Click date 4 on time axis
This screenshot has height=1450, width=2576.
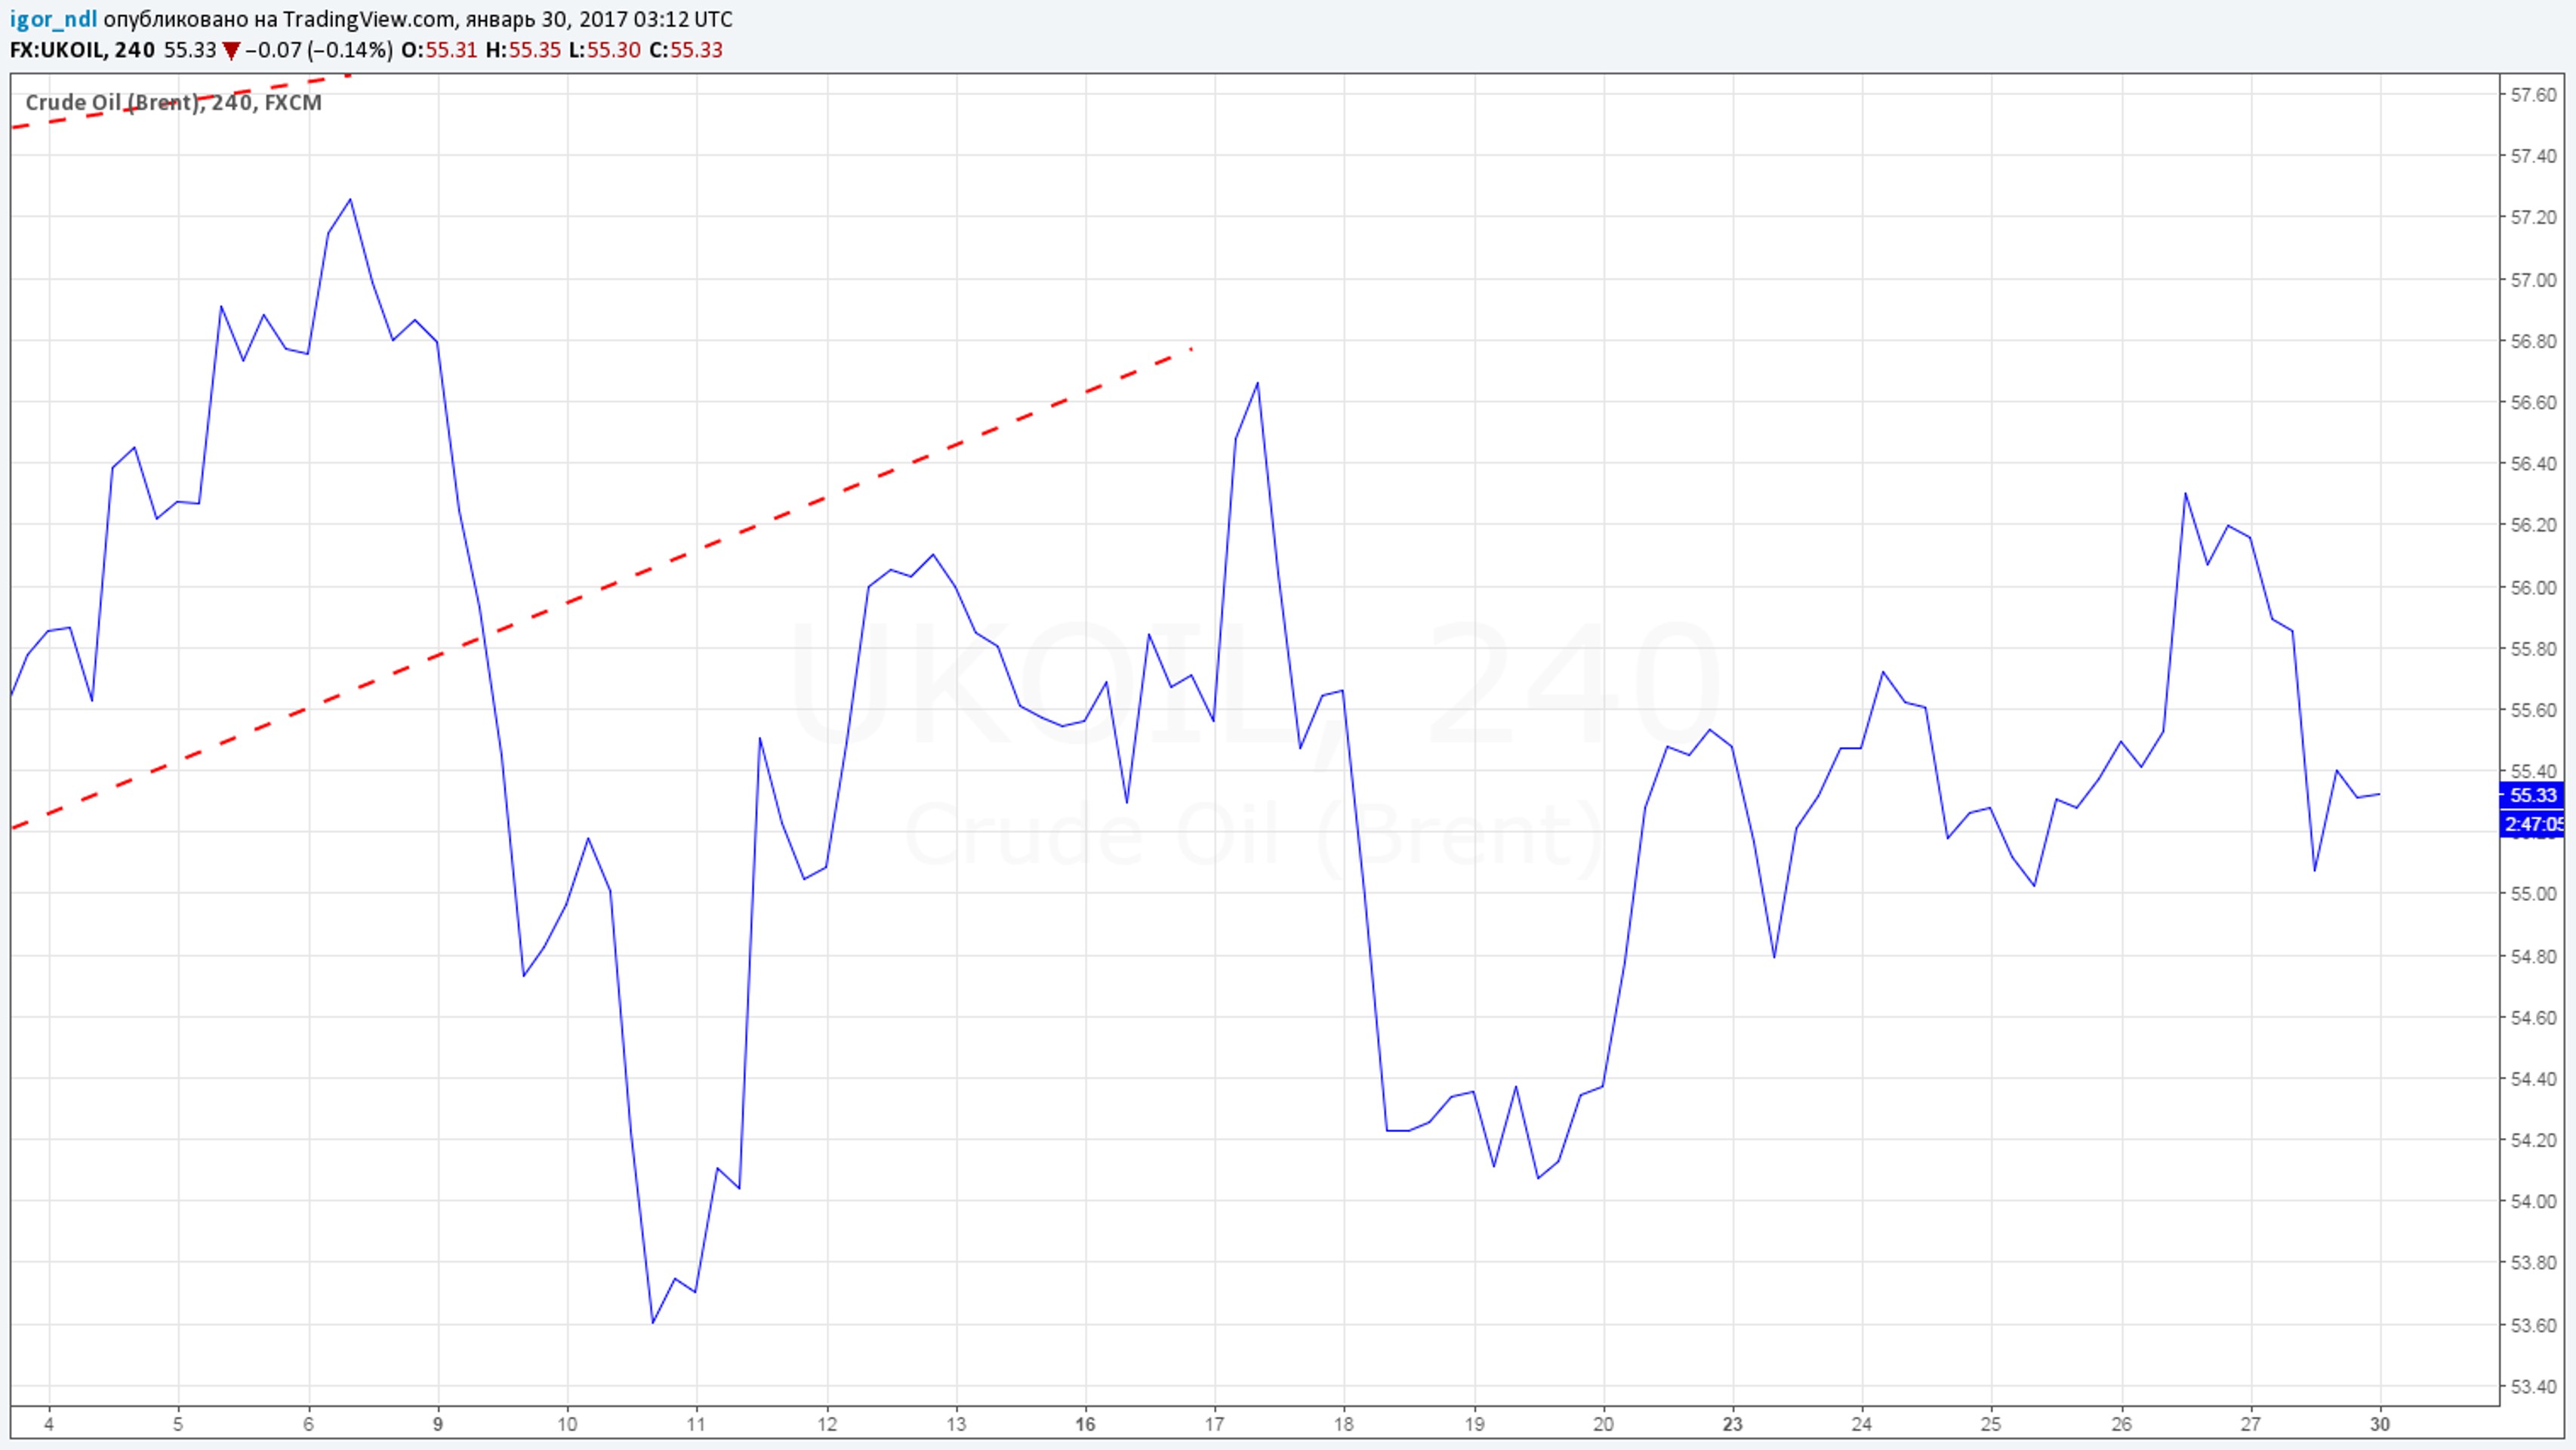(49, 1424)
